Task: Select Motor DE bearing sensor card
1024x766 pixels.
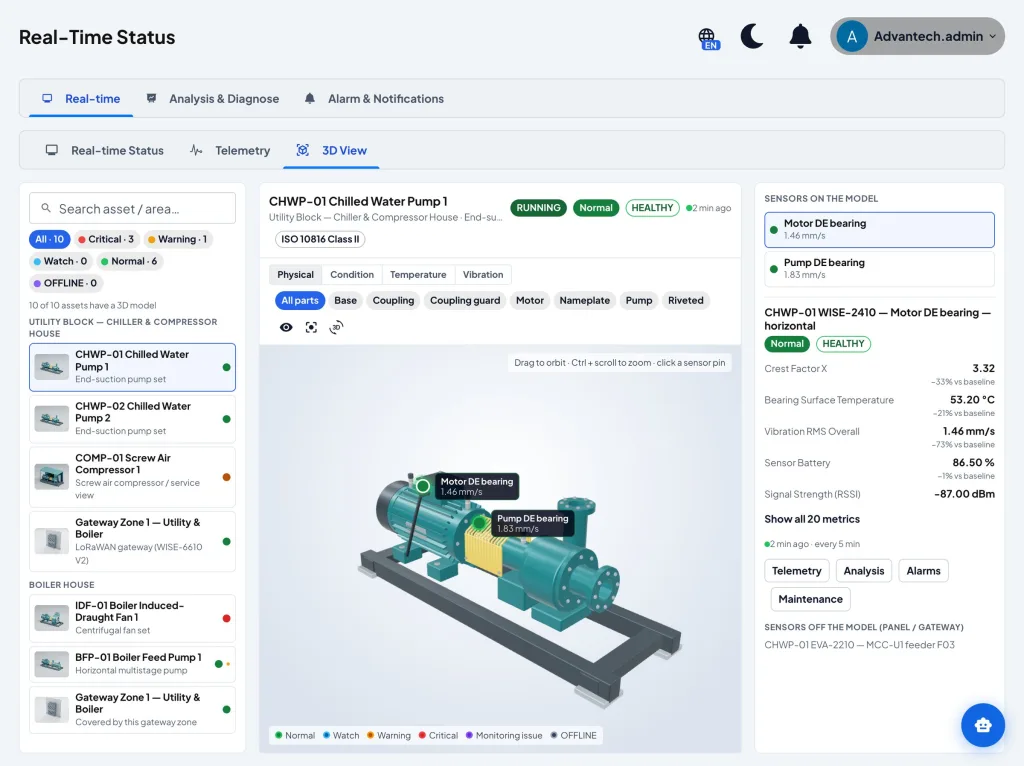Action: [x=879, y=229]
